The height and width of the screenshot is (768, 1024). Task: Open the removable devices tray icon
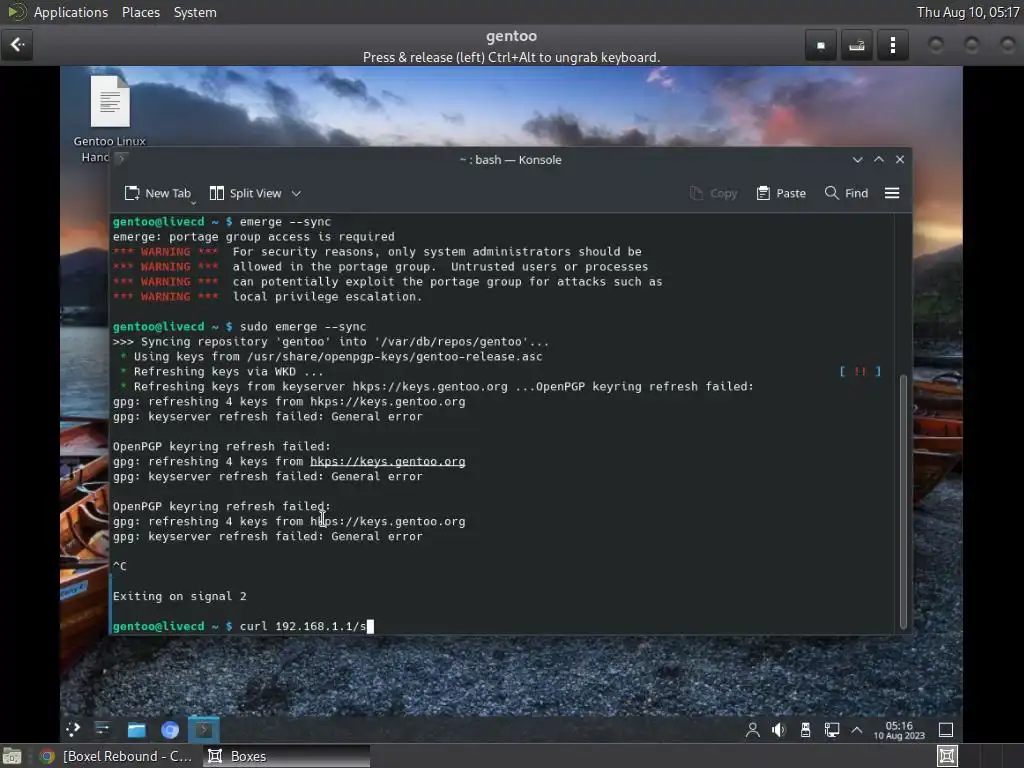[805, 730]
